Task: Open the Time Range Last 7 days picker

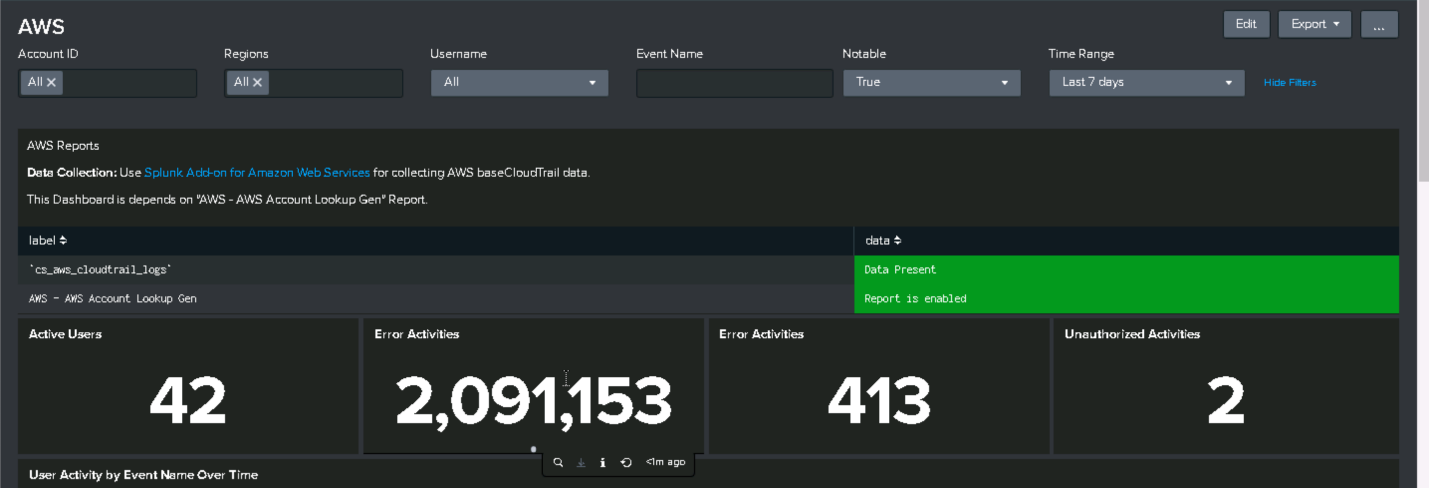Action: [1147, 82]
